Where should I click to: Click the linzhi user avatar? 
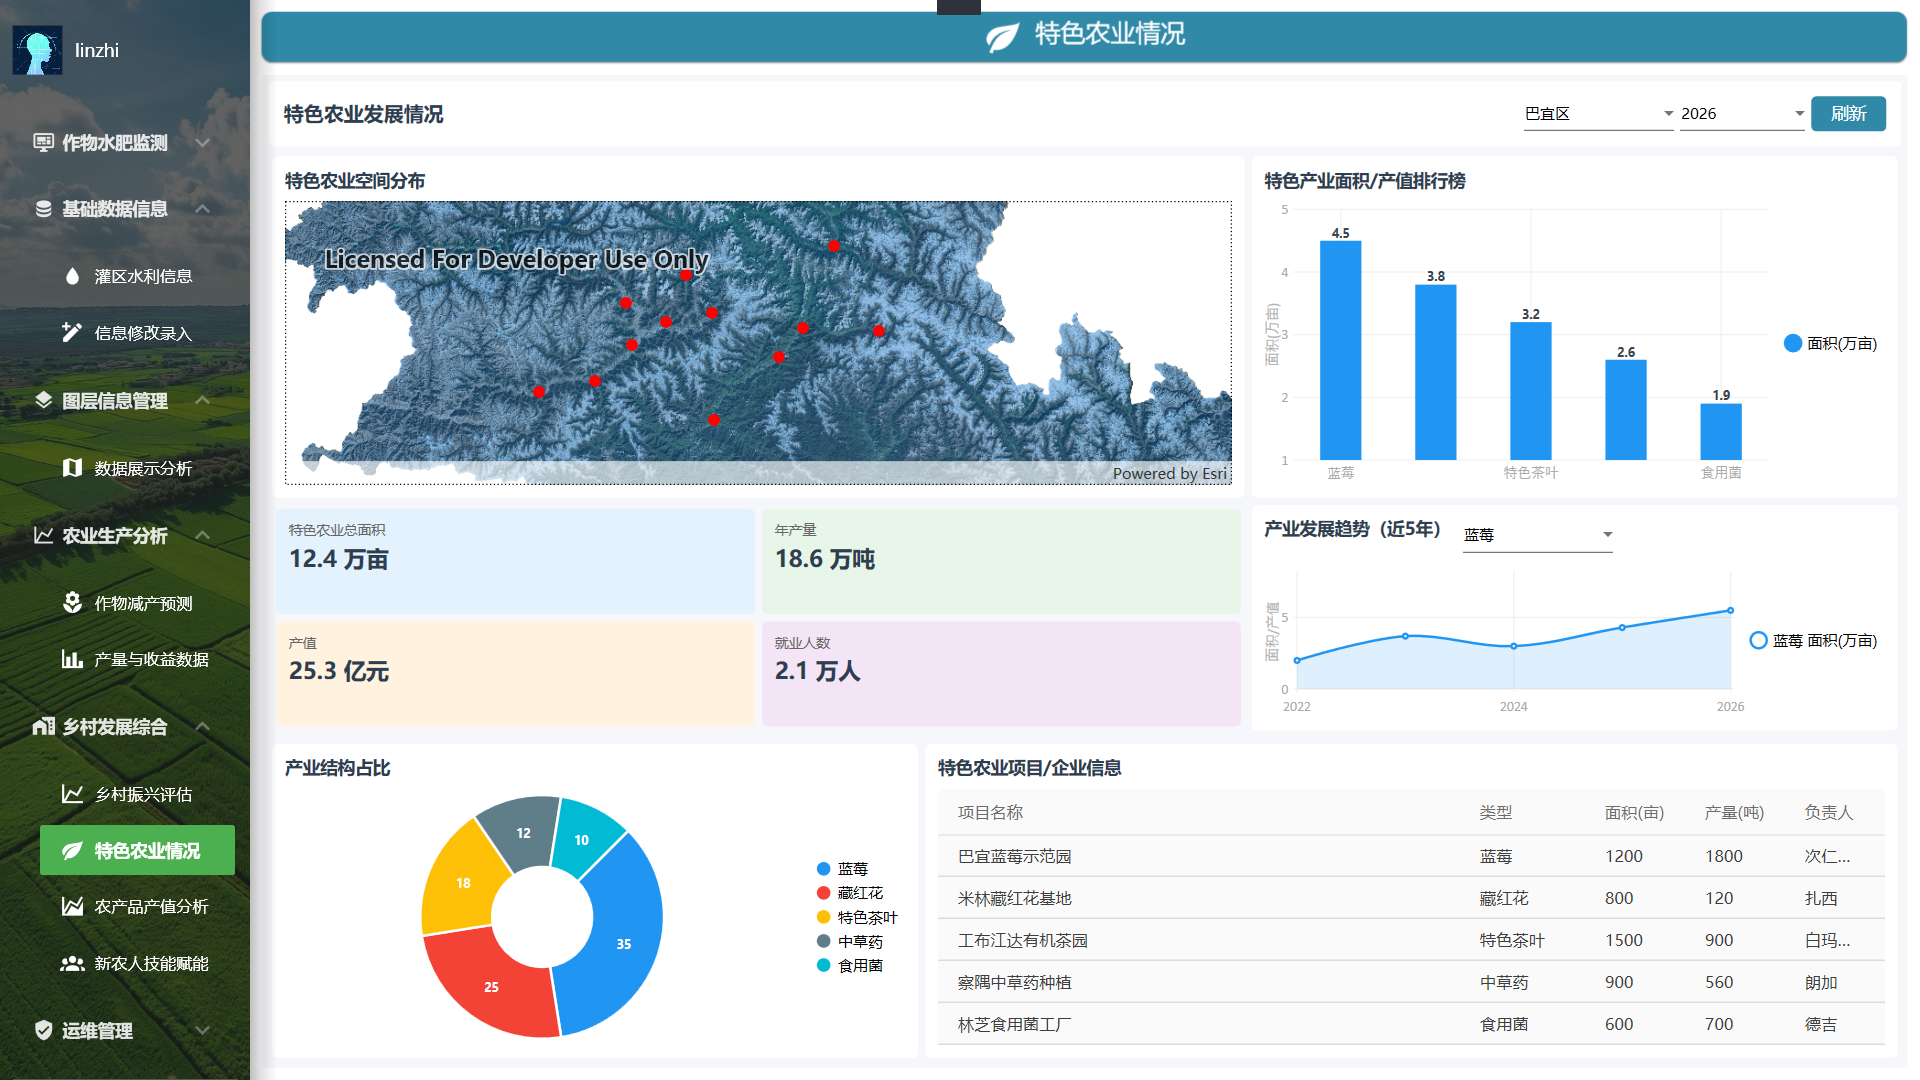coord(37,50)
